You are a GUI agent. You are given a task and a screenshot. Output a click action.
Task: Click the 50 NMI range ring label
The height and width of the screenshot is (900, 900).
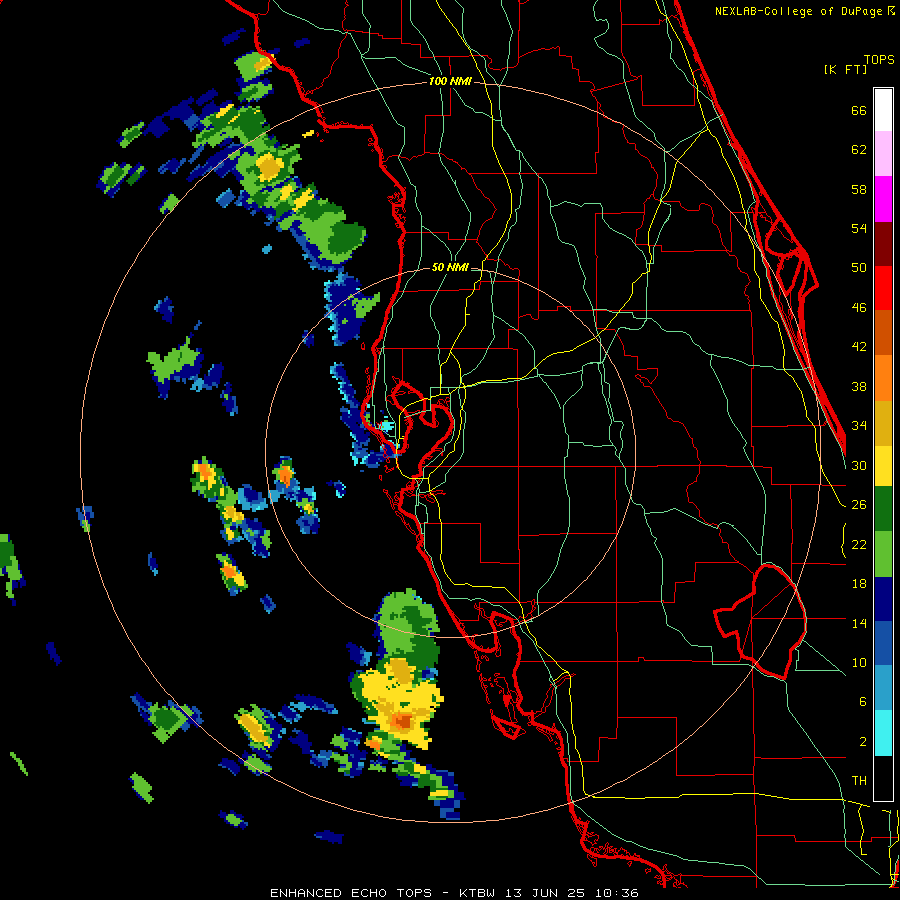point(450,267)
